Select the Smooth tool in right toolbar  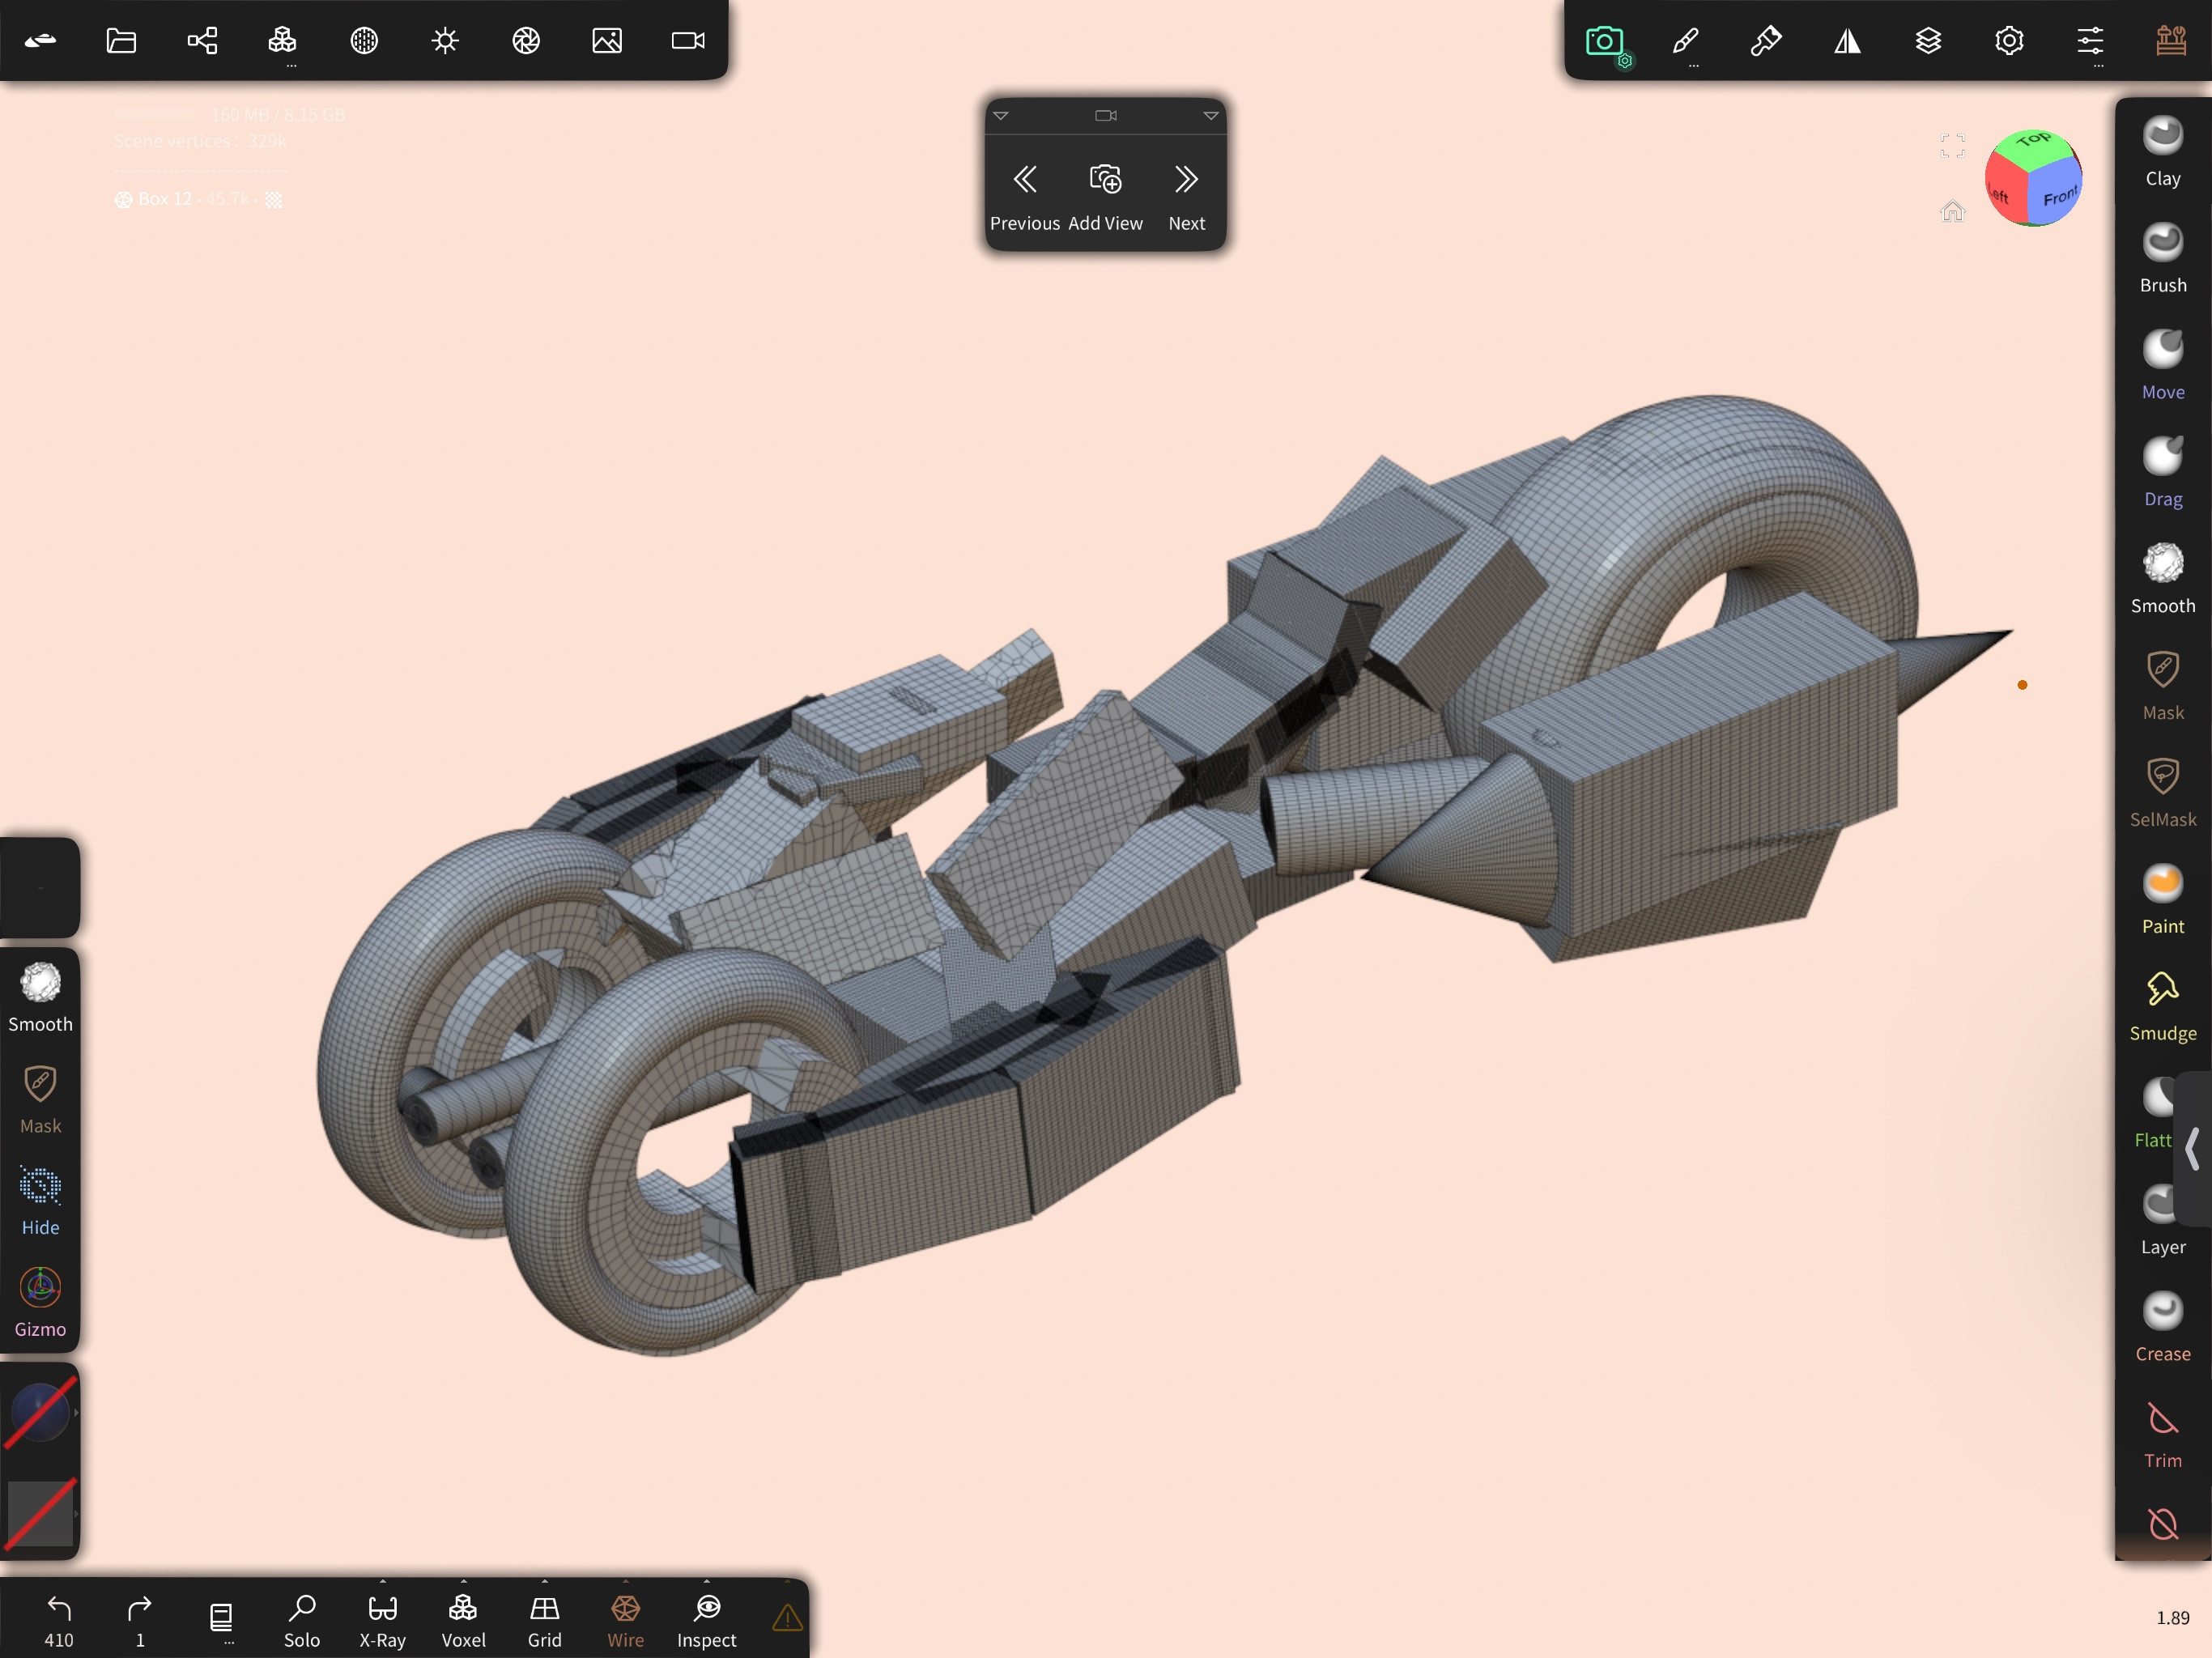[x=2163, y=580]
